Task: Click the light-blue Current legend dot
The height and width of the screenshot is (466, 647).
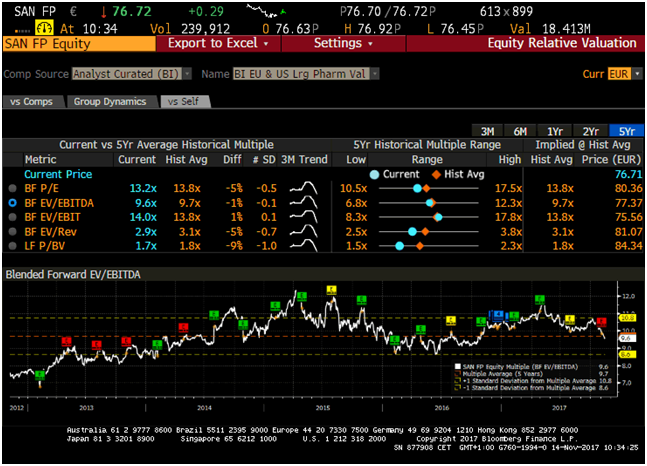Action: pos(374,175)
